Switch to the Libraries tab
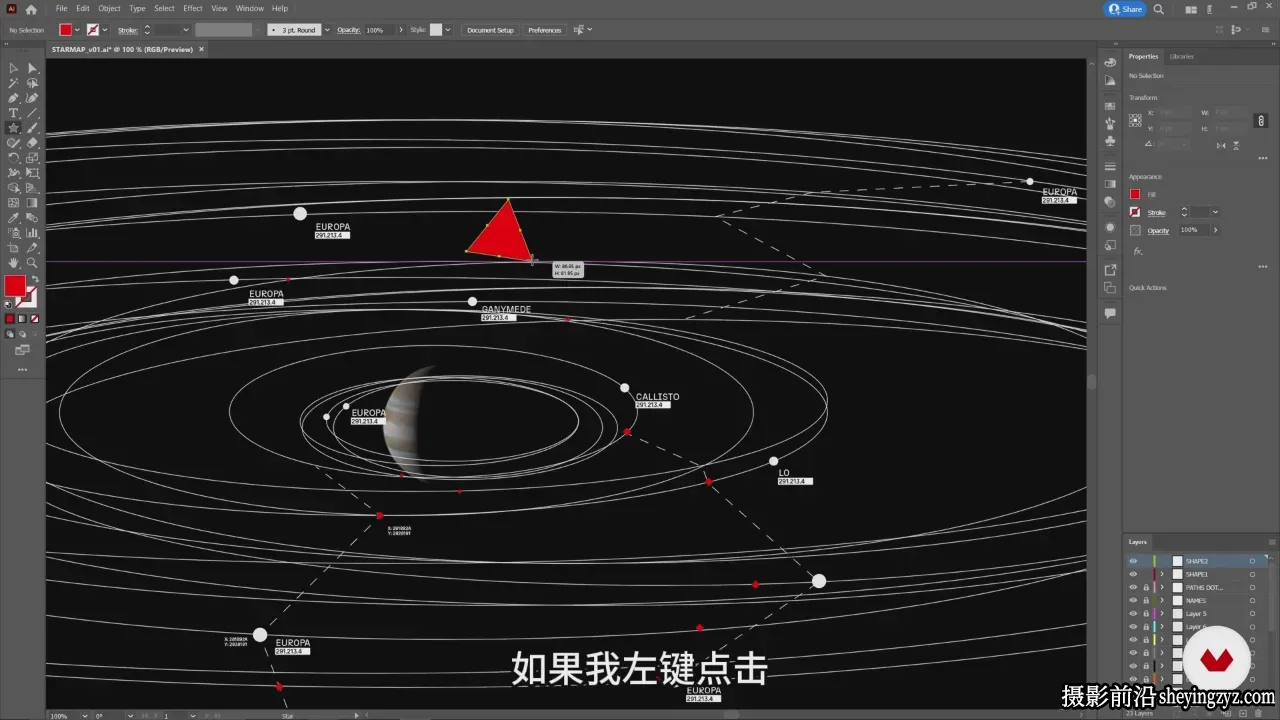 (1181, 56)
